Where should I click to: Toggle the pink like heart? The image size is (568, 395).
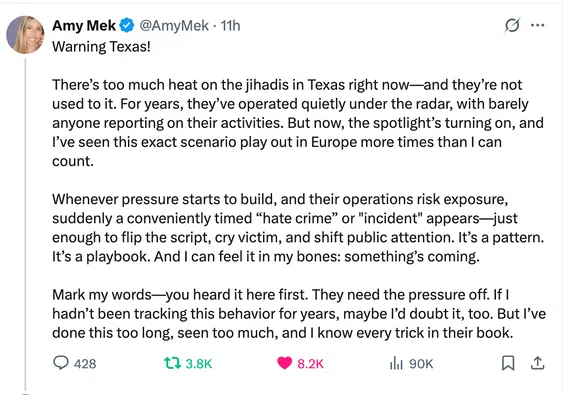284,363
